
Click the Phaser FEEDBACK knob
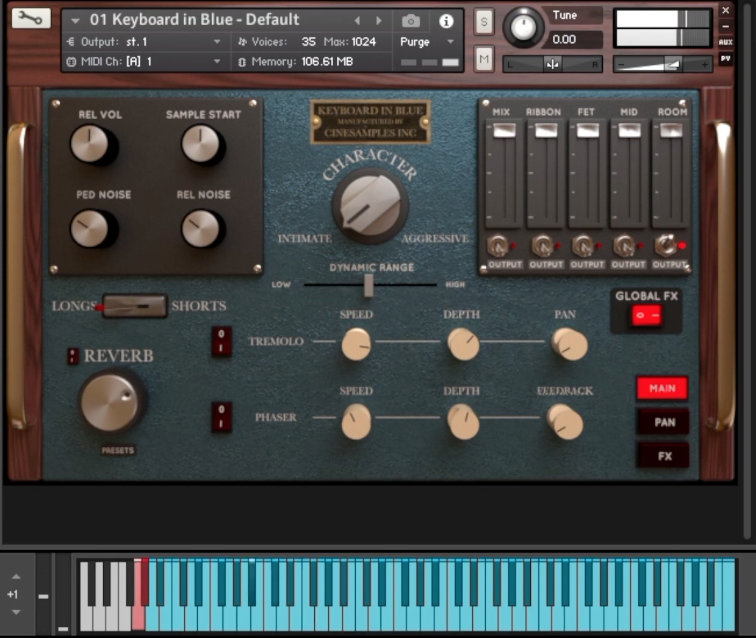point(565,422)
